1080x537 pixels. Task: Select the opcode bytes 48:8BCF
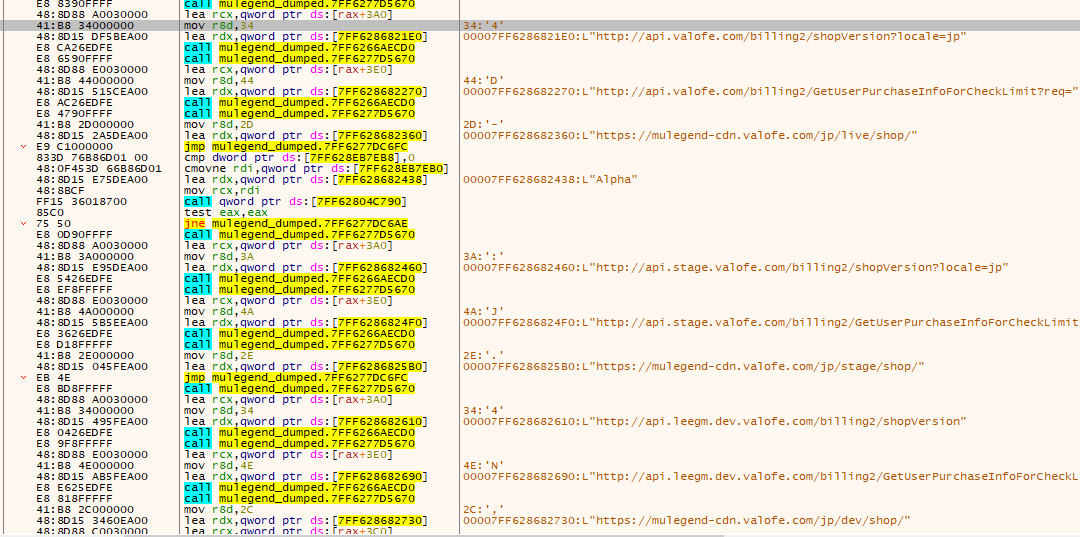61,191
